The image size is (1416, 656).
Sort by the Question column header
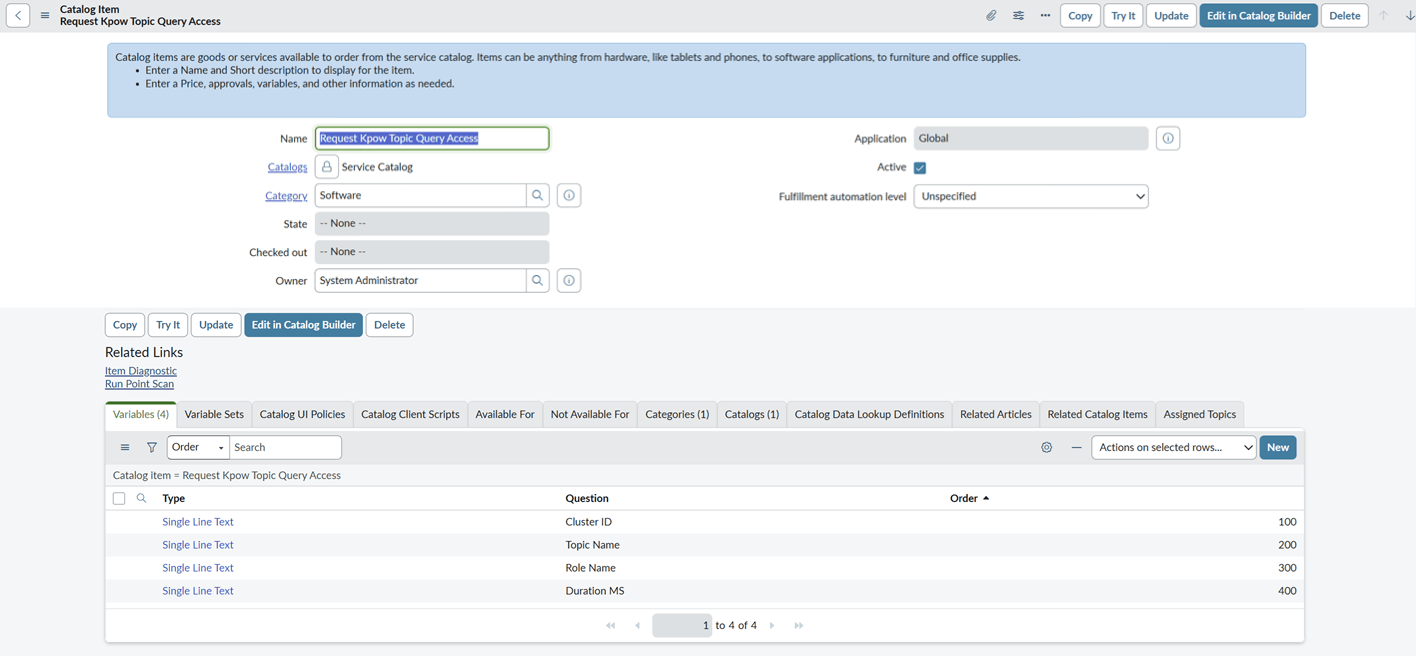tap(587, 498)
